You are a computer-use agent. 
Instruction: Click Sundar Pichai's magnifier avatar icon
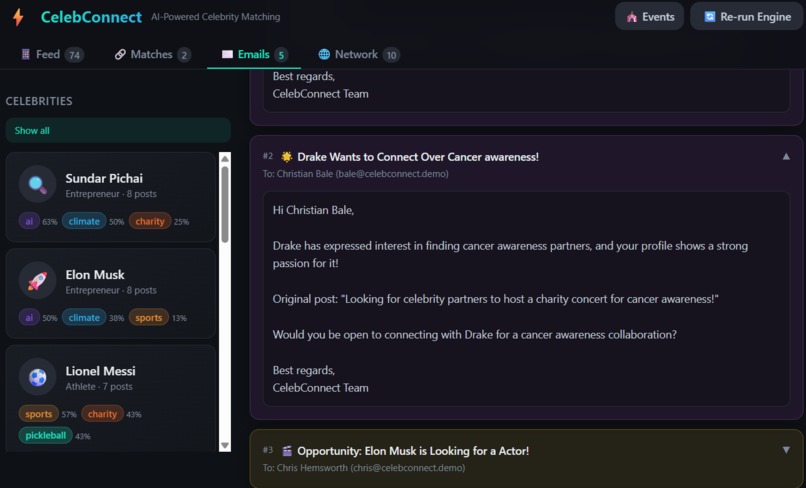(x=38, y=184)
